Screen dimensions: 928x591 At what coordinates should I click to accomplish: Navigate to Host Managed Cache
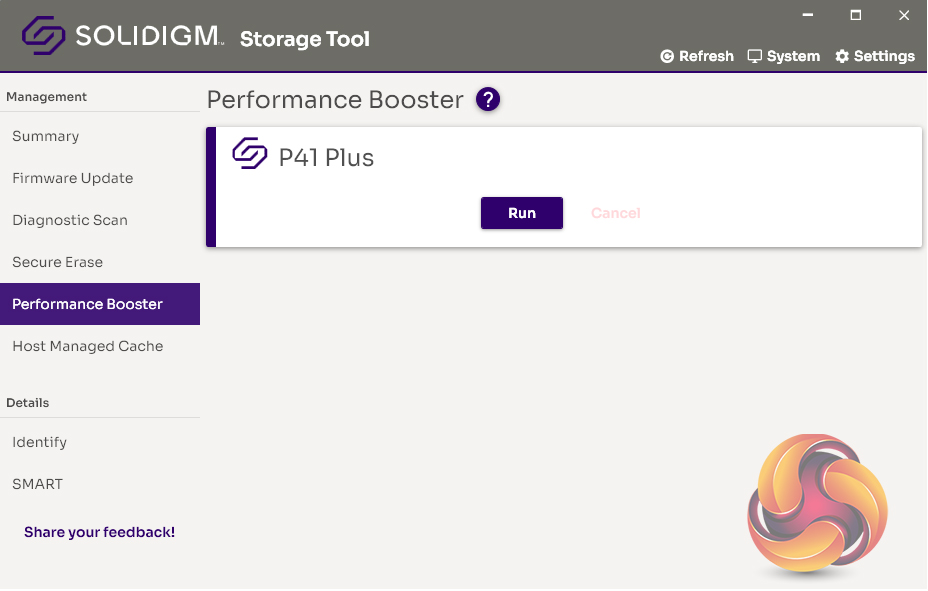click(x=88, y=346)
